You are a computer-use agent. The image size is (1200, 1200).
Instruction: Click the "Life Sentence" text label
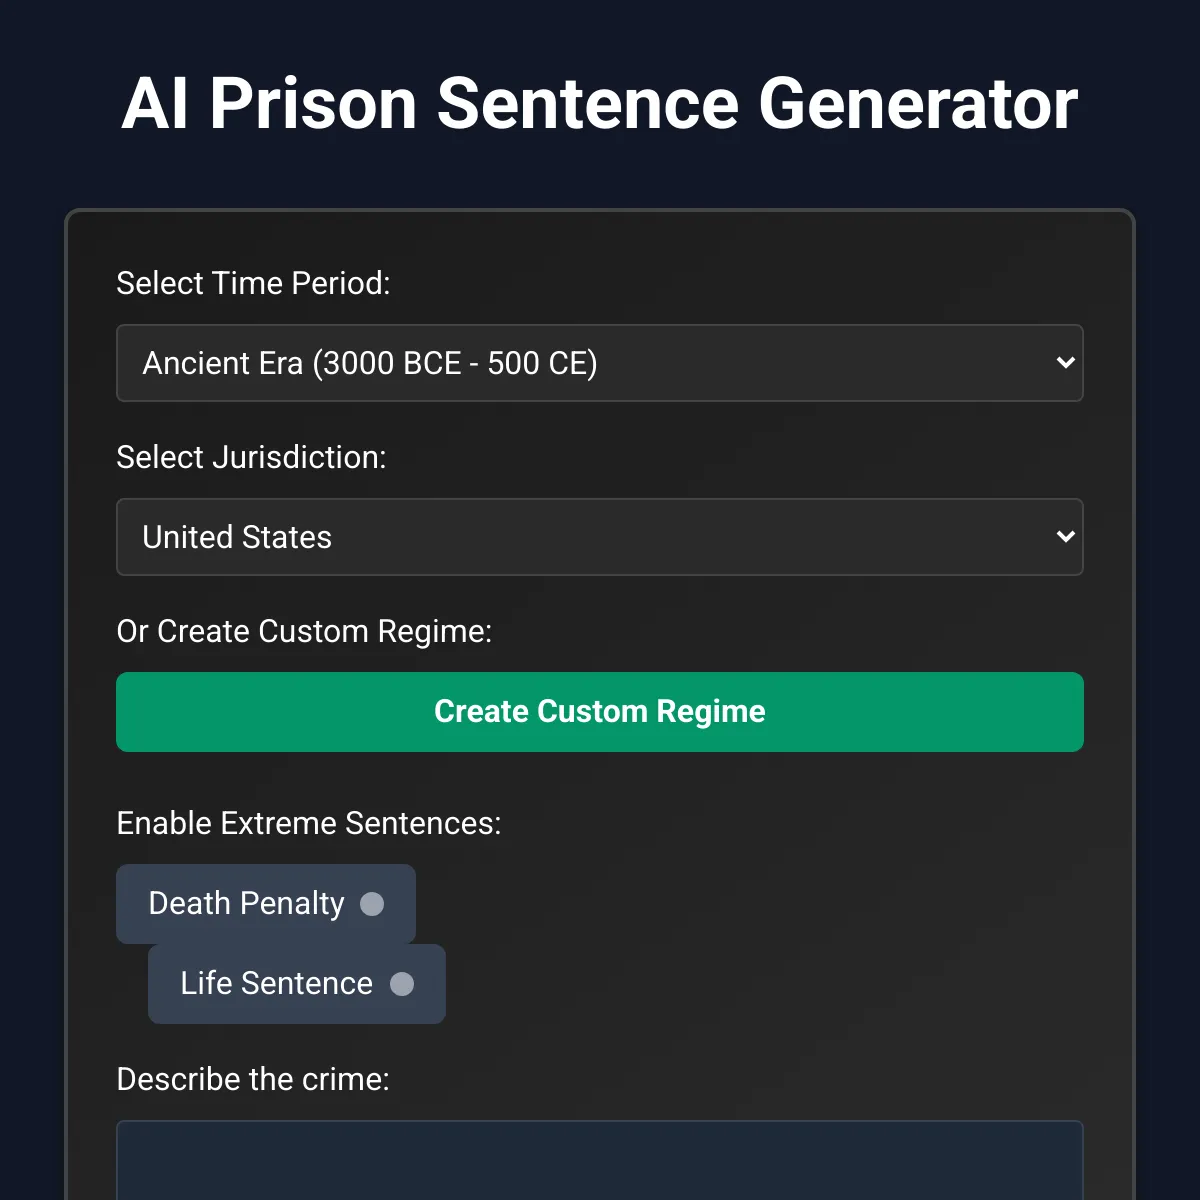pos(276,984)
